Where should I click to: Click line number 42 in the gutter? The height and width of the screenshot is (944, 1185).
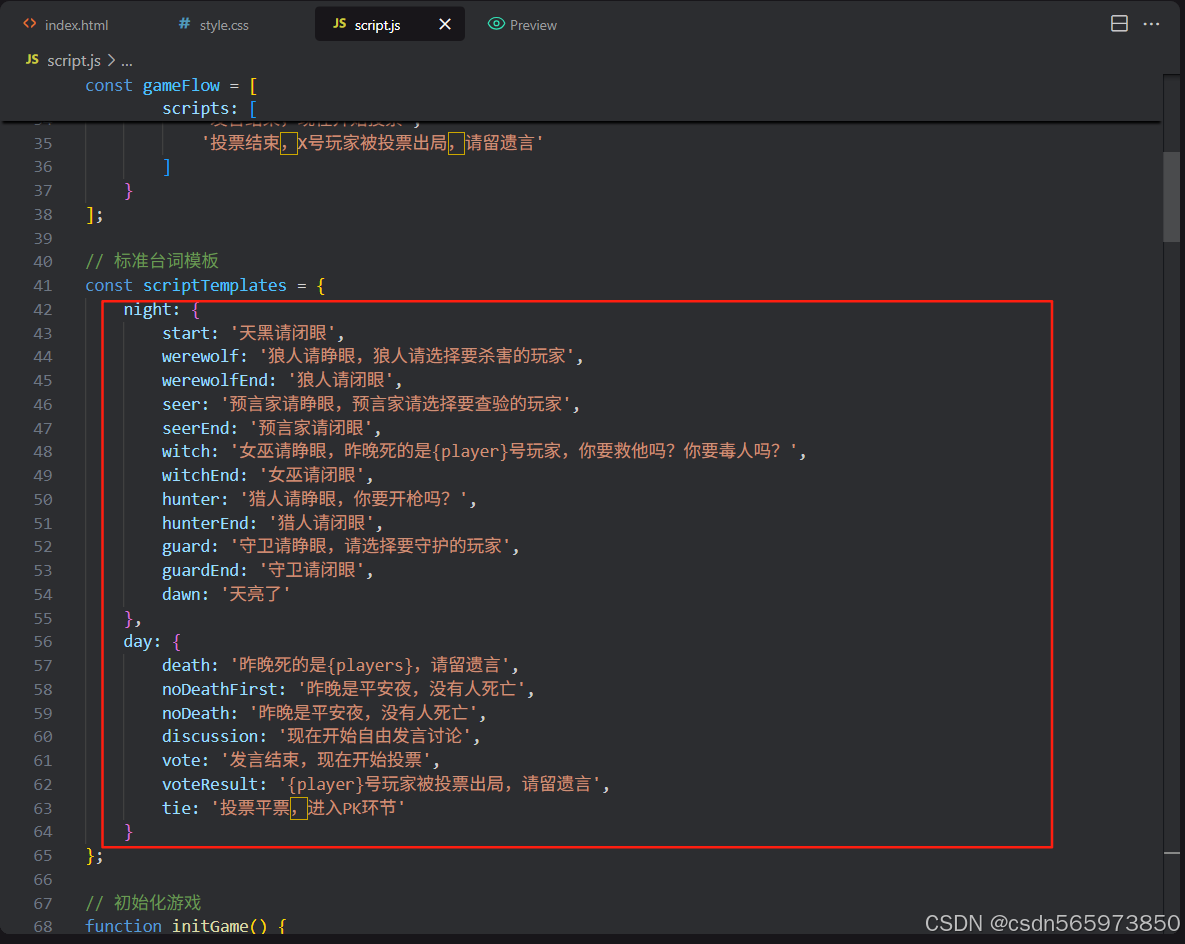43,310
